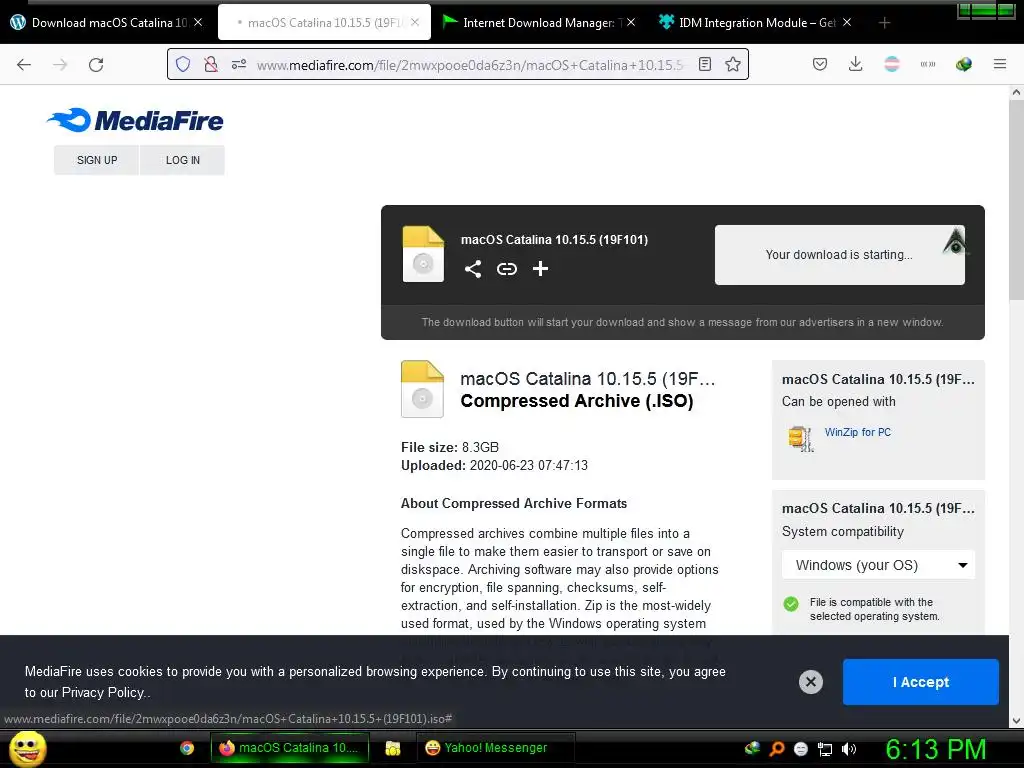Open the Firefox hamburger menu
Screen dimensions: 1024x768
pos(1000,64)
